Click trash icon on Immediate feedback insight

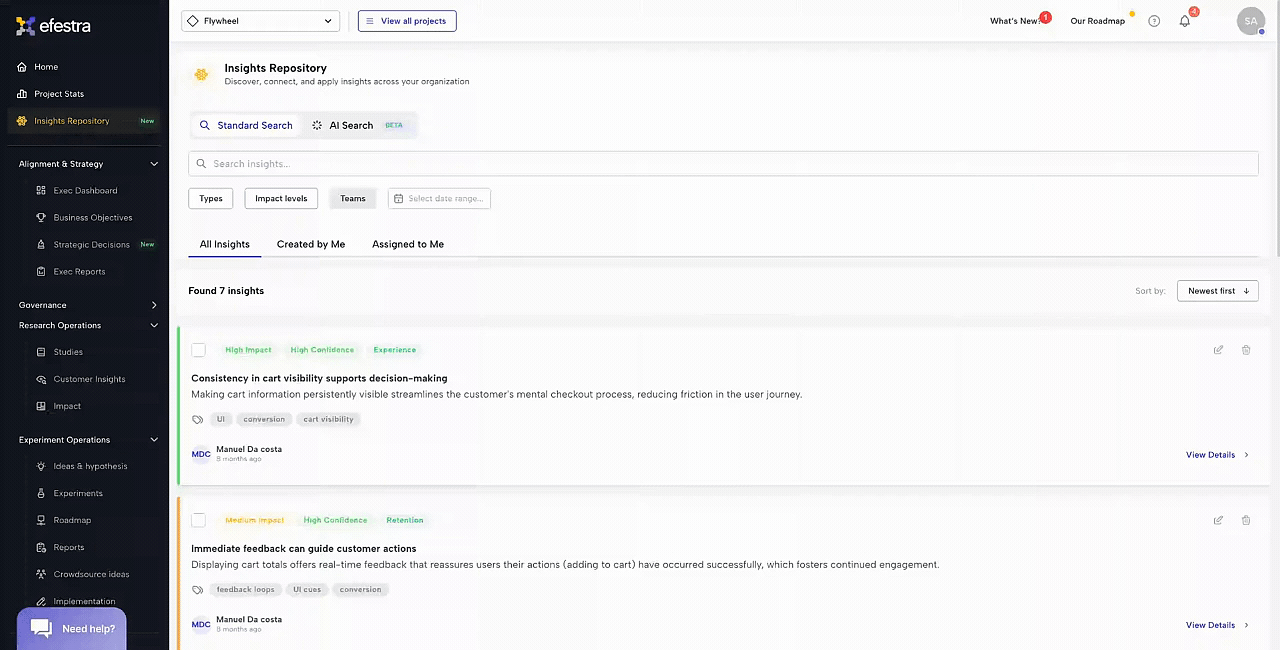(x=1246, y=520)
